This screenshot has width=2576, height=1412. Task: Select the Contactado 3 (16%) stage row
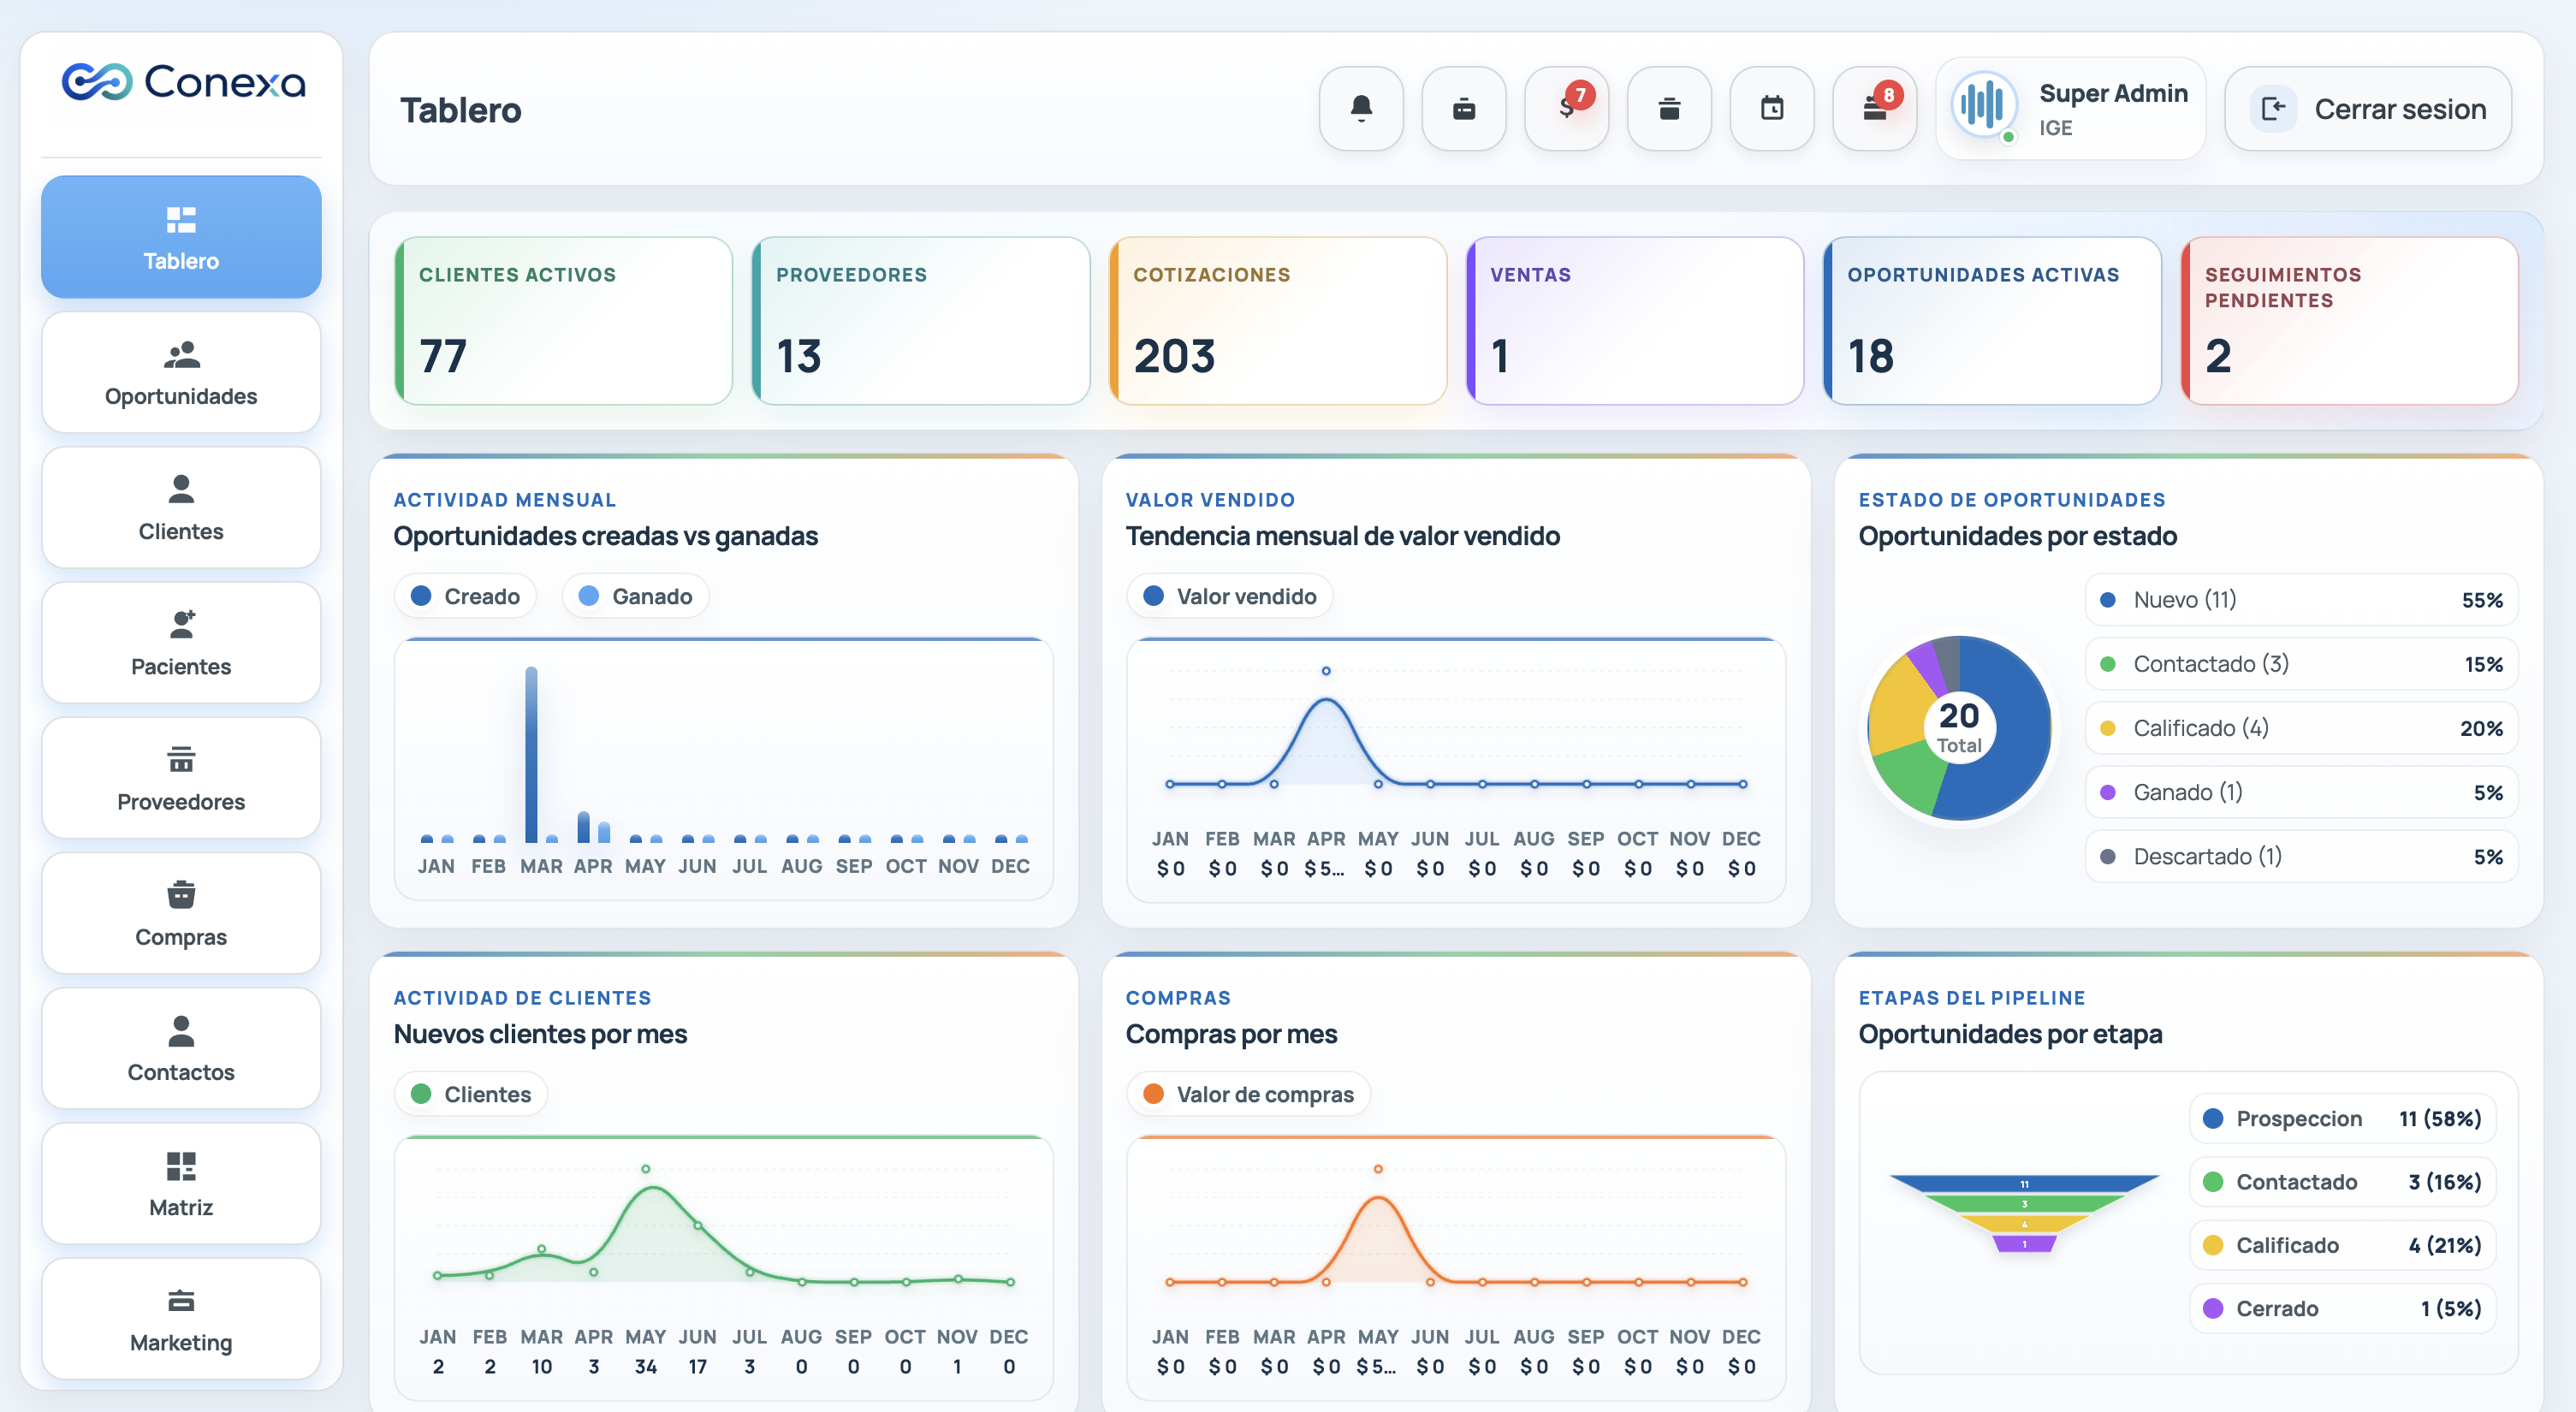tap(2342, 1182)
